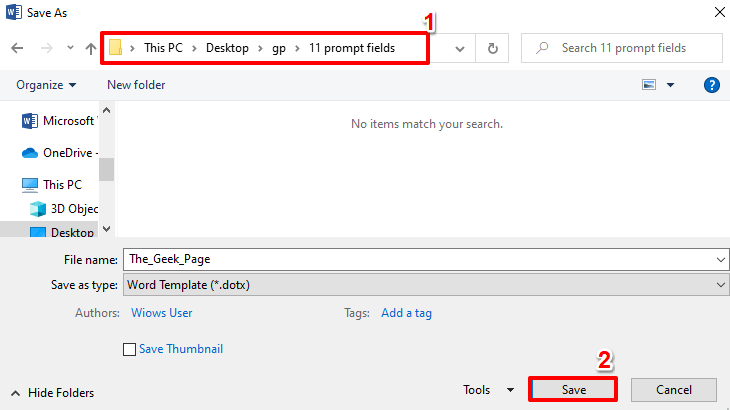
Task: Select Microsoft Word in navigation pane
Action: coord(60,121)
